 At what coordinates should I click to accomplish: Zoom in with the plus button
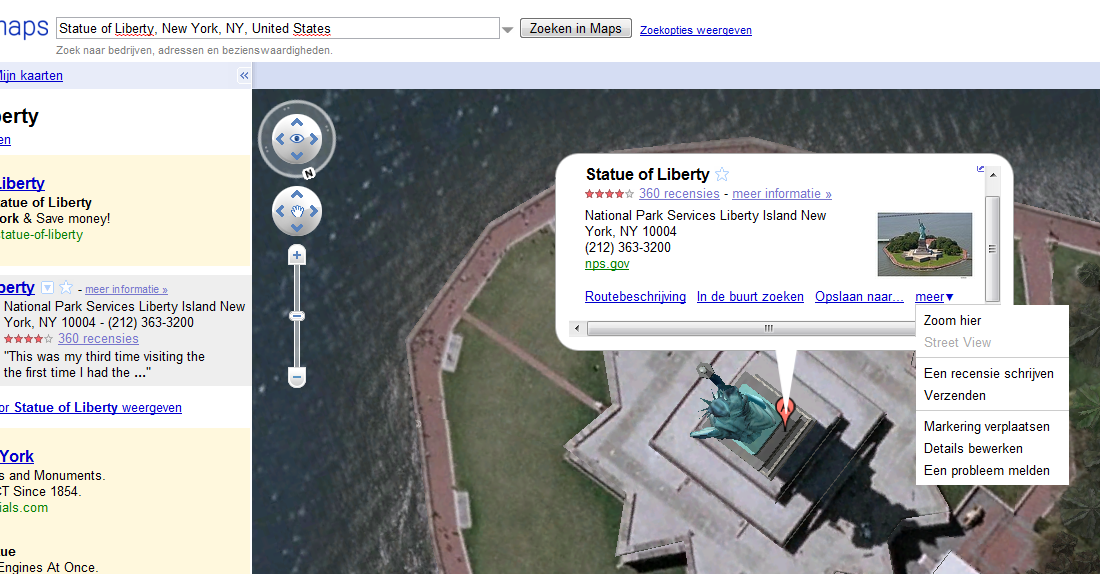coord(297,255)
